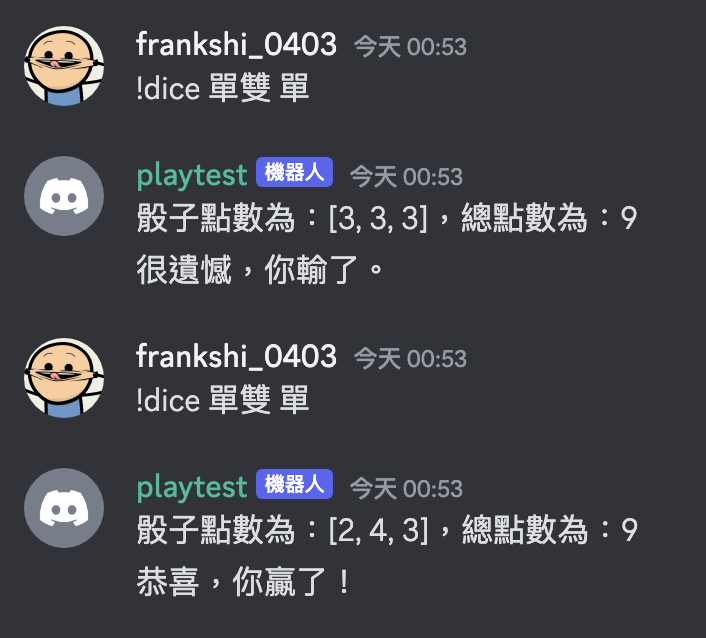Click timestamp 今天 00:53 on first frankshi message
The height and width of the screenshot is (638, 706).
click(x=410, y=47)
